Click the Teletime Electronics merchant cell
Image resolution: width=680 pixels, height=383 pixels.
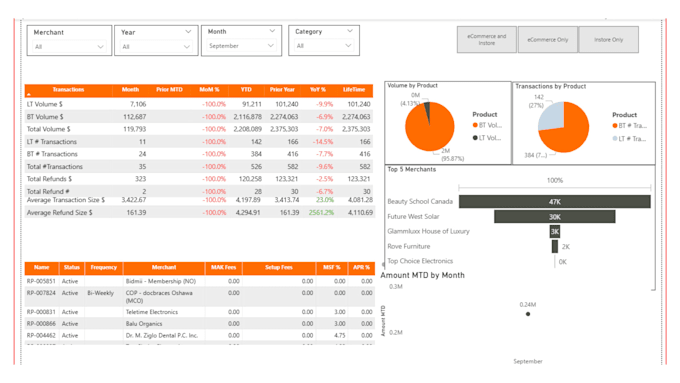(x=152, y=312)
